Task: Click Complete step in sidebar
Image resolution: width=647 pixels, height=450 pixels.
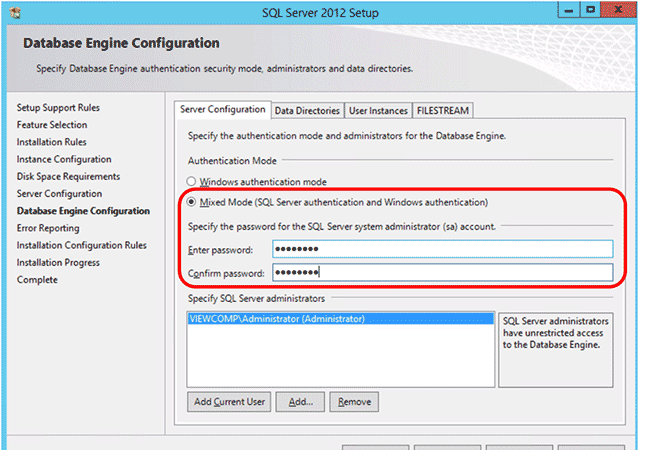Action: (37, 280)
